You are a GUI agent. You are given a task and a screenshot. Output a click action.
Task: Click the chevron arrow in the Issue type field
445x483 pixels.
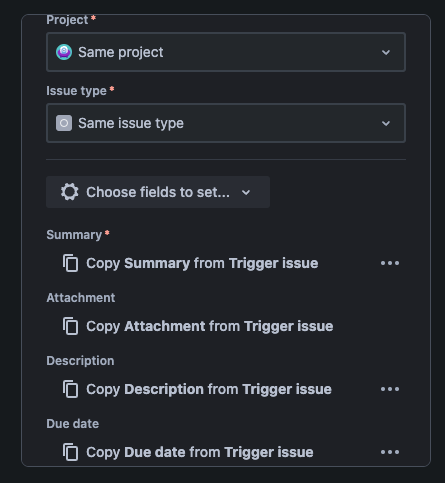coord(386,123)
